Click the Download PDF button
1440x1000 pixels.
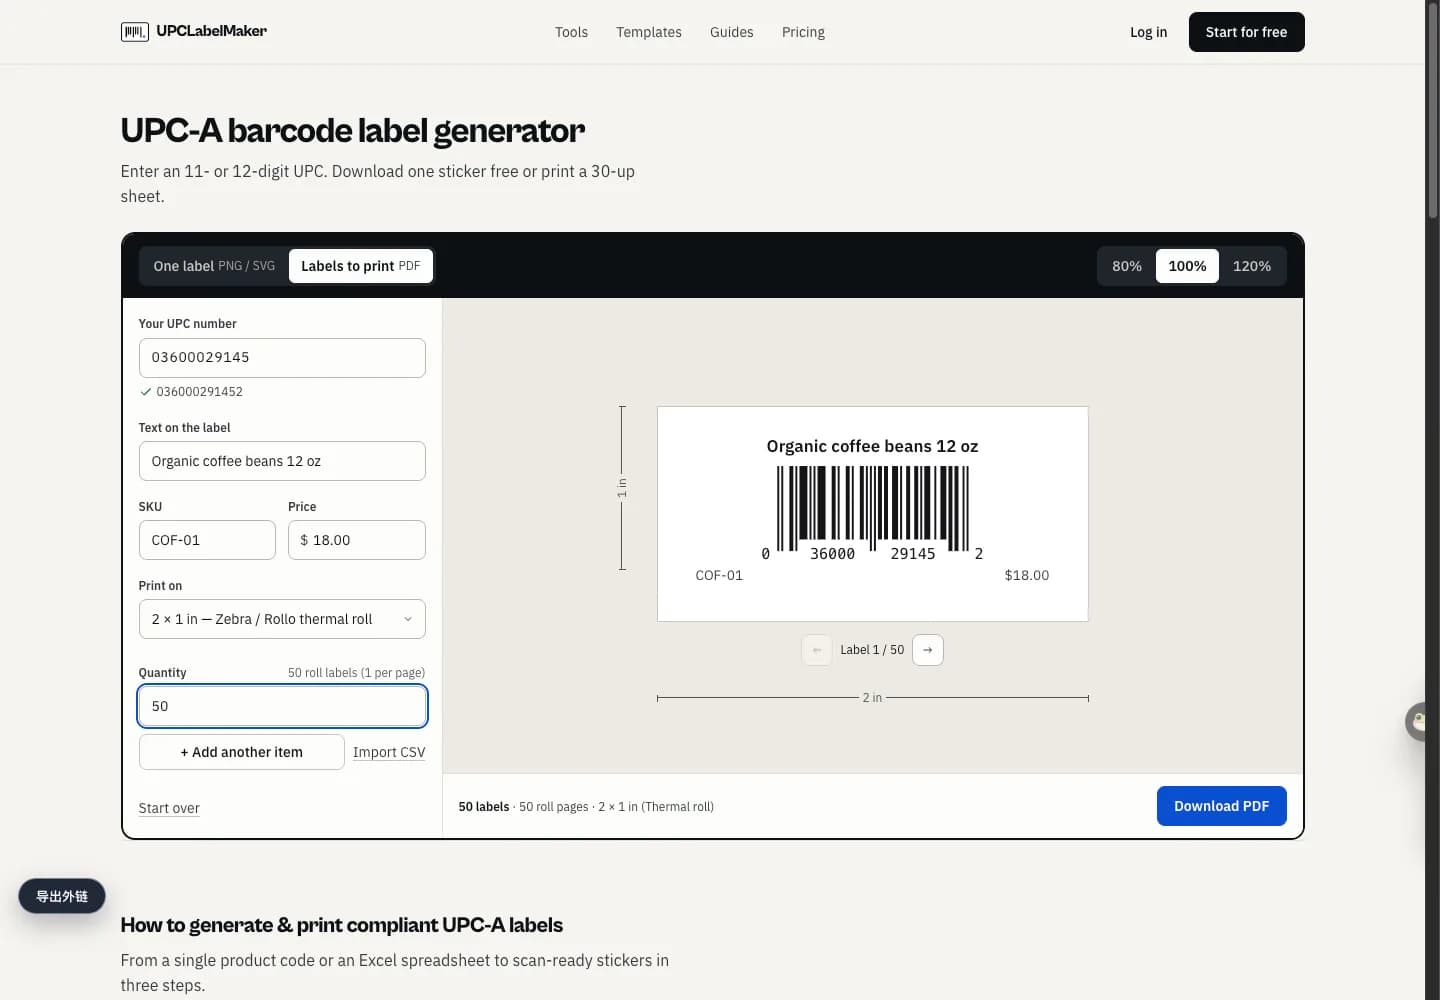click(x=1221, y=806)
